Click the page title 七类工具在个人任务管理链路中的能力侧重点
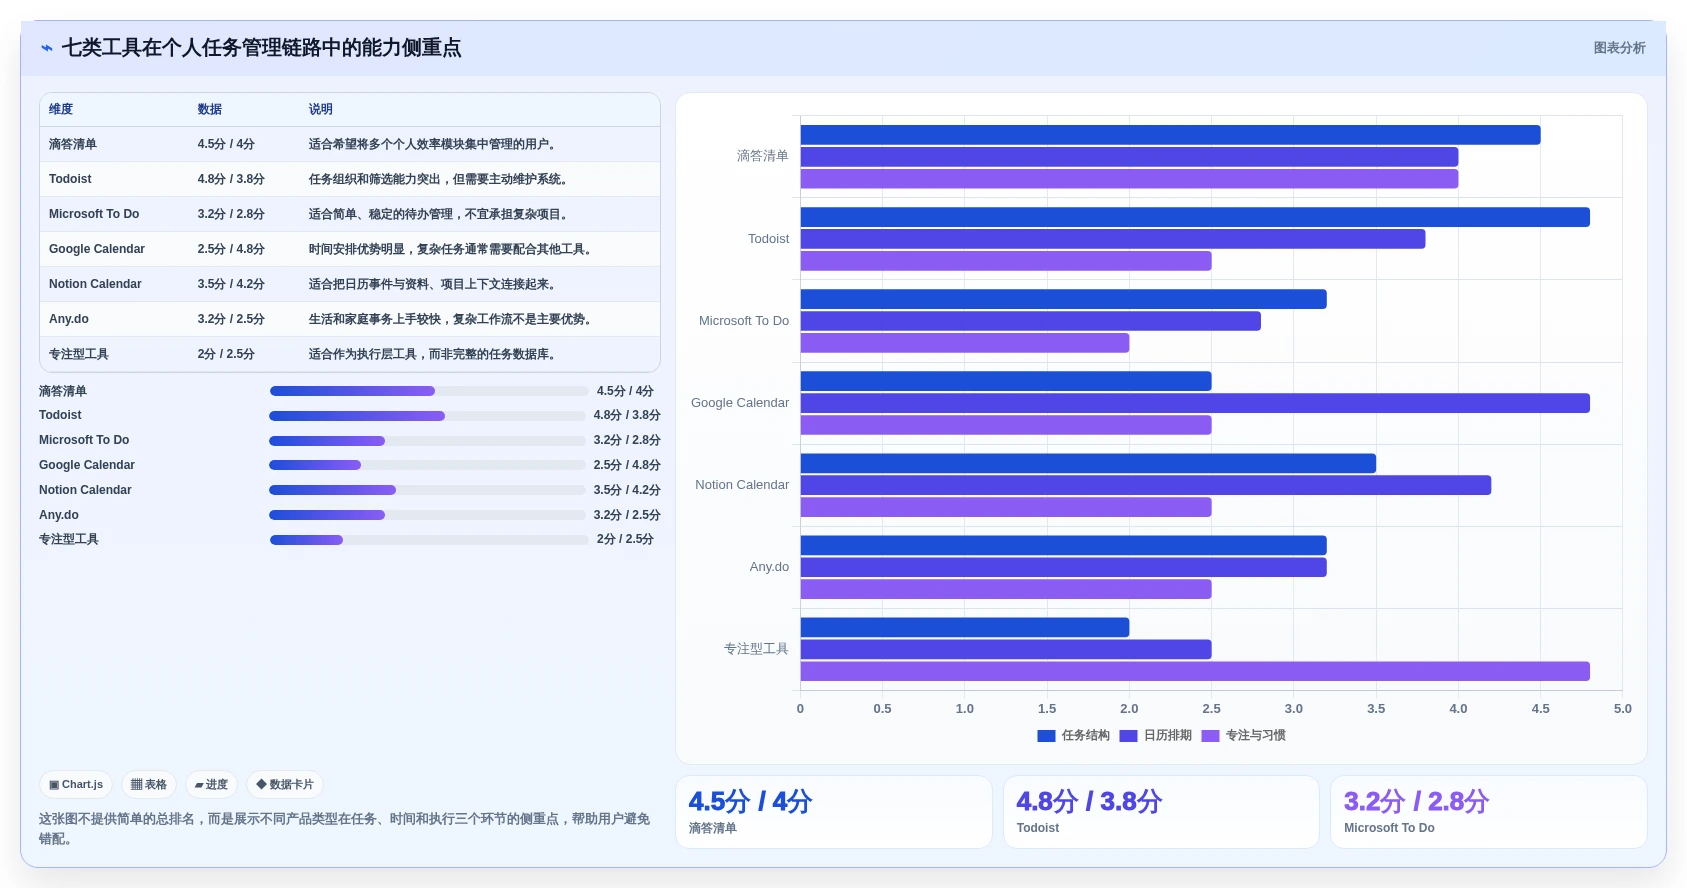 262,48
